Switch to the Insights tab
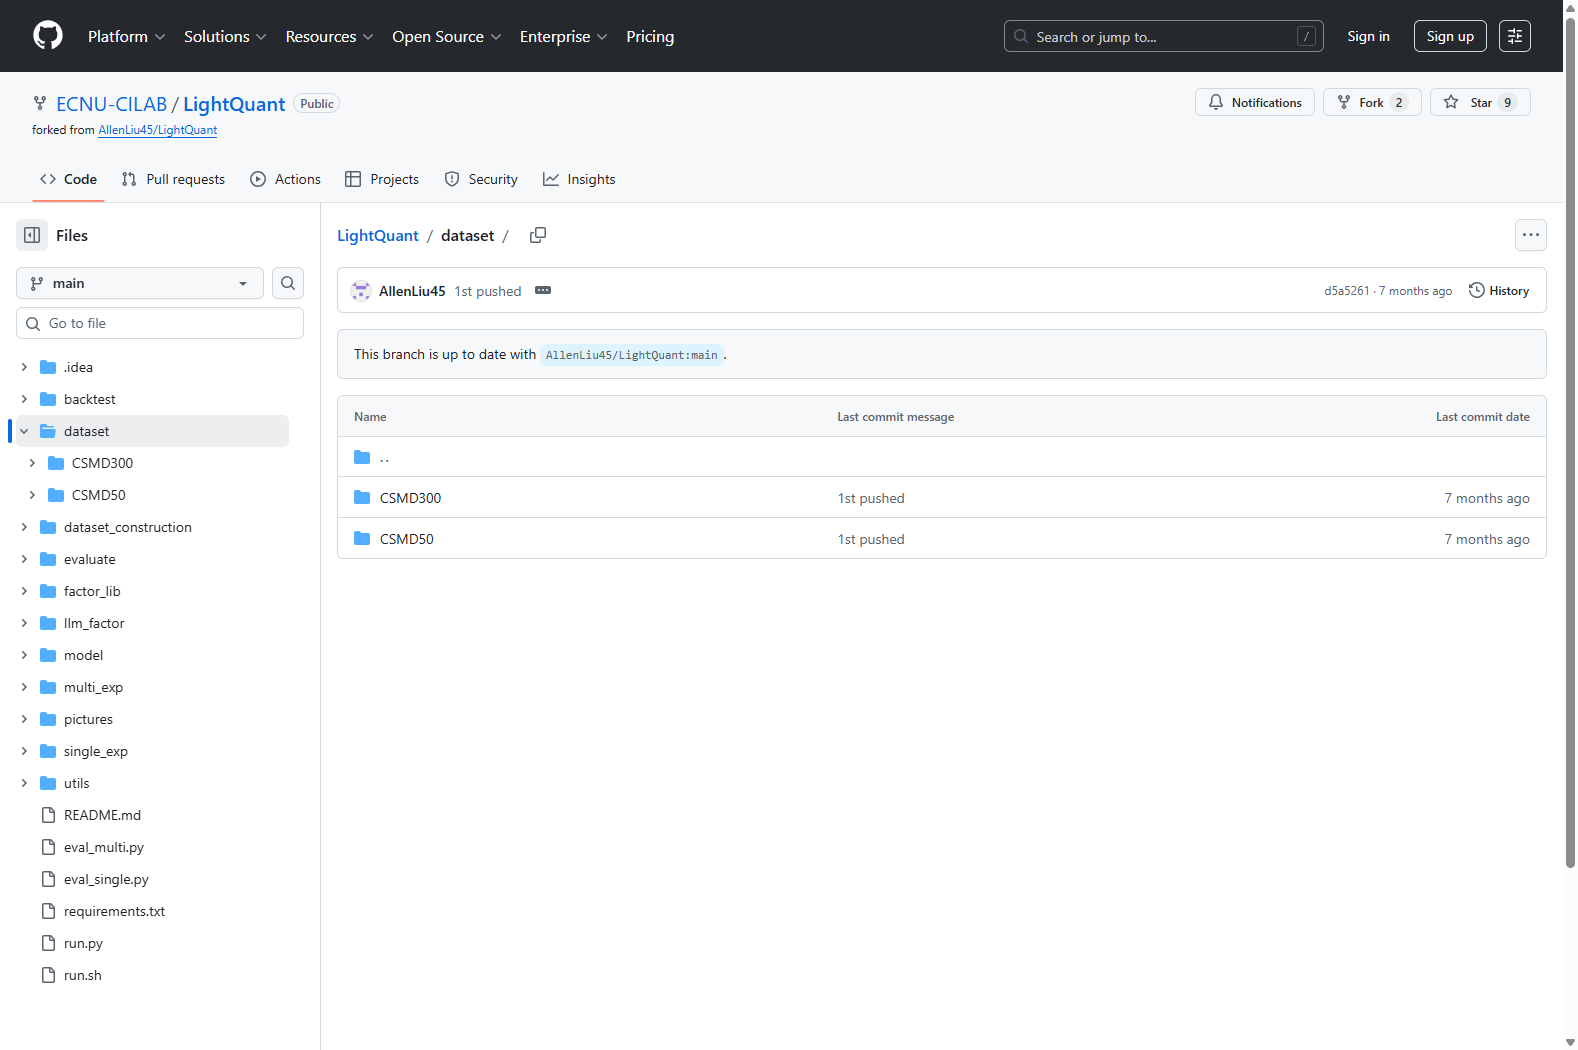Image resolution: width=1578 pixels, height=1050 pixels. click(579, 179)
